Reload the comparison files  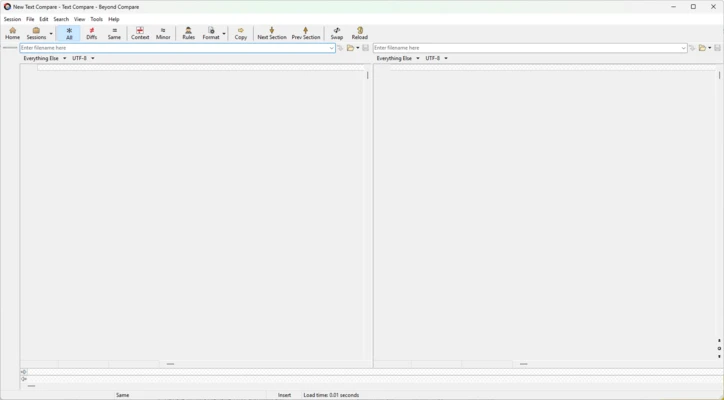(360, 33)
